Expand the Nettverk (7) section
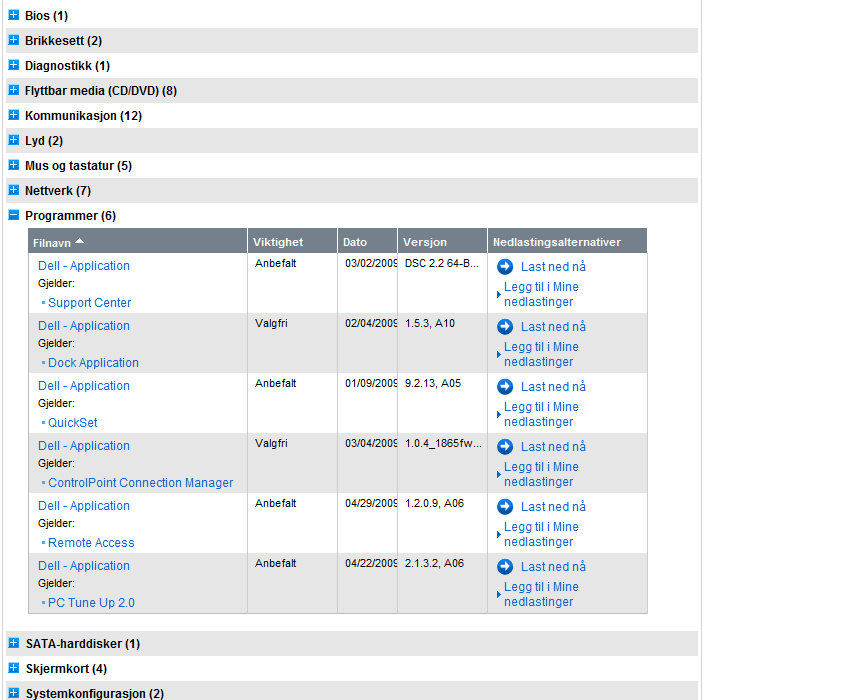The height and width of the screenshot is (700, 864). [x=14, y=190]
